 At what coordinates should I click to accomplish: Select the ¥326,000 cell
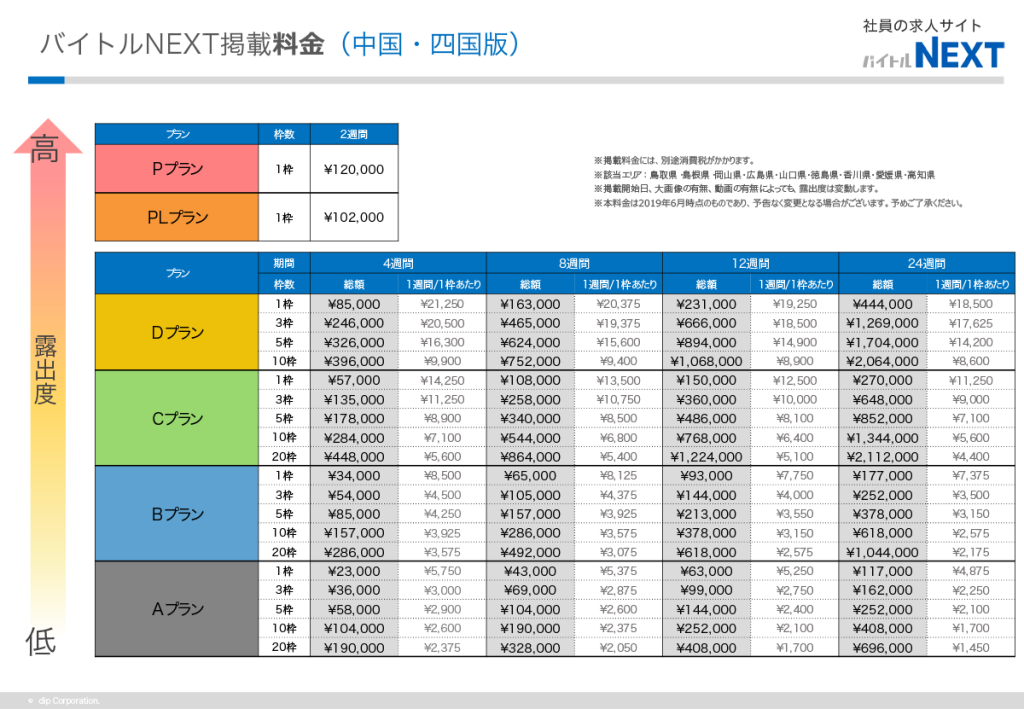pos(354,342)
